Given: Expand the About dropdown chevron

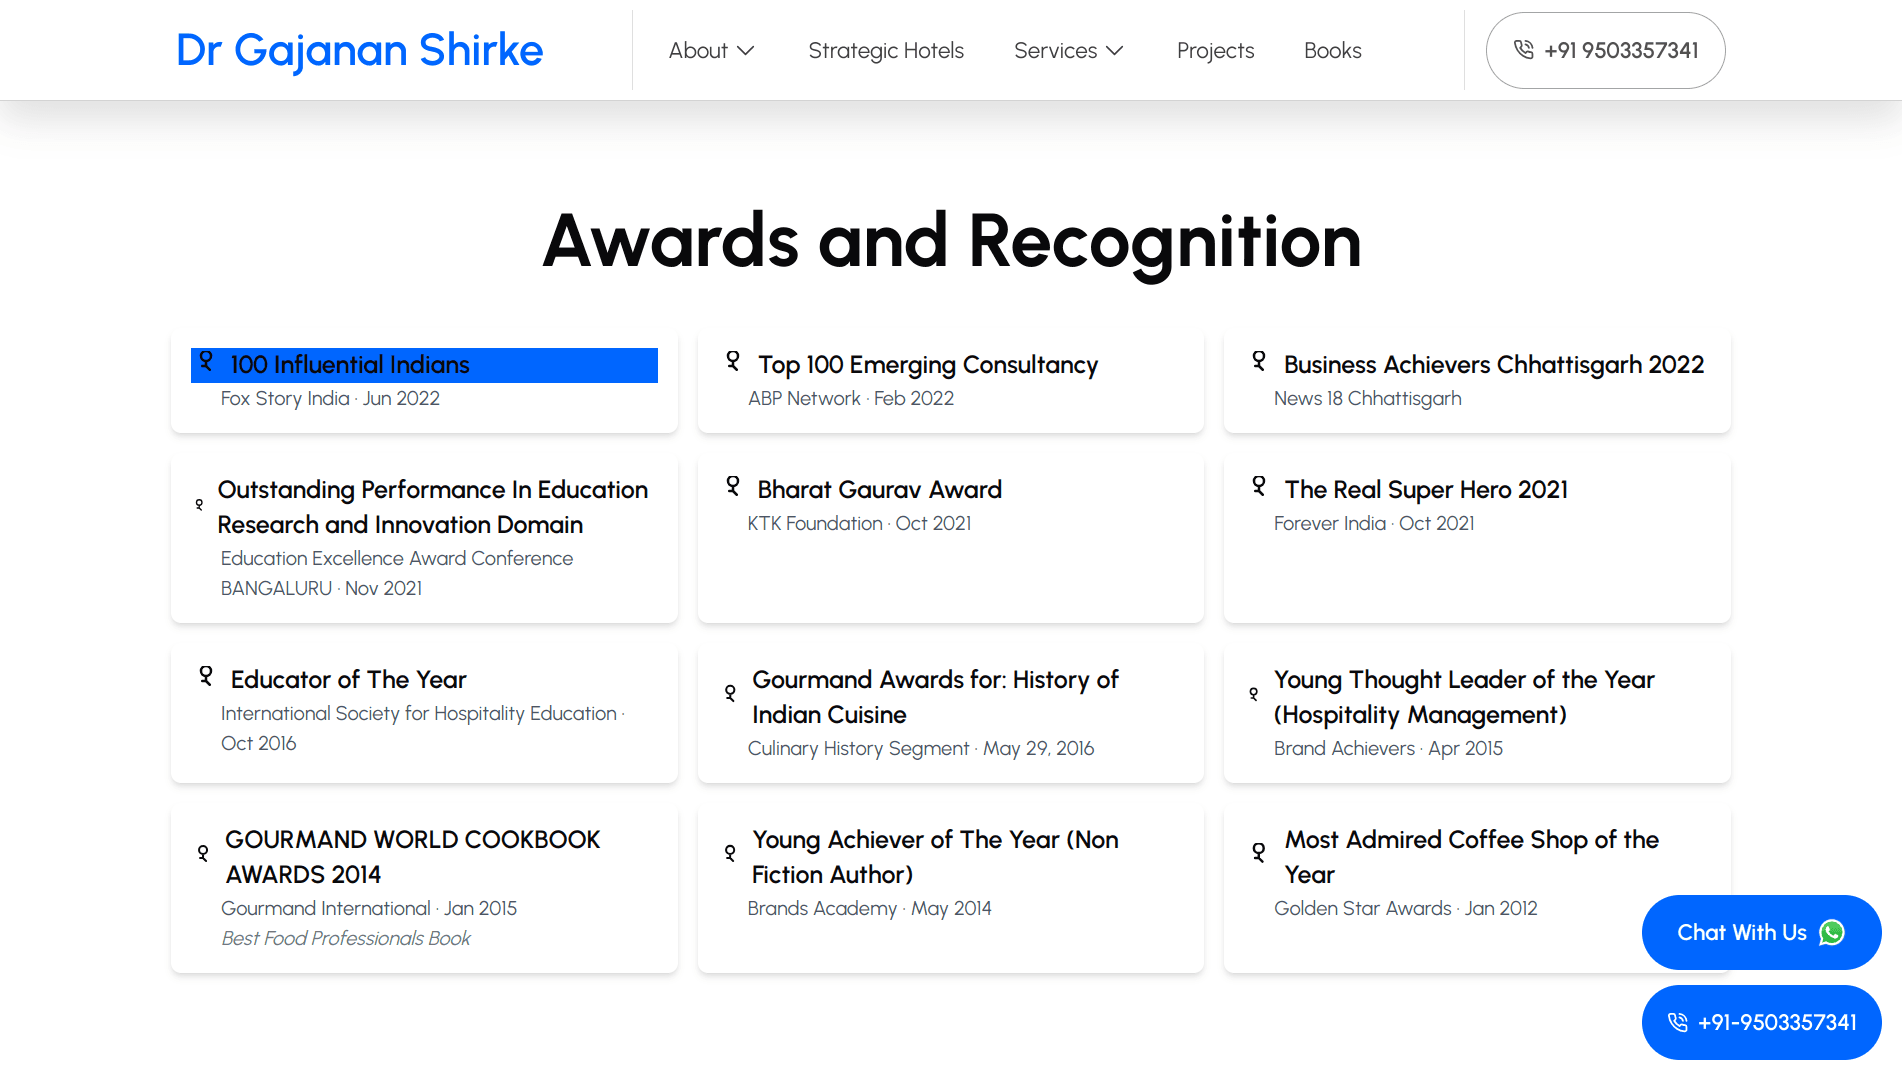Looking at the screenshot, I should tap(745, 51).
